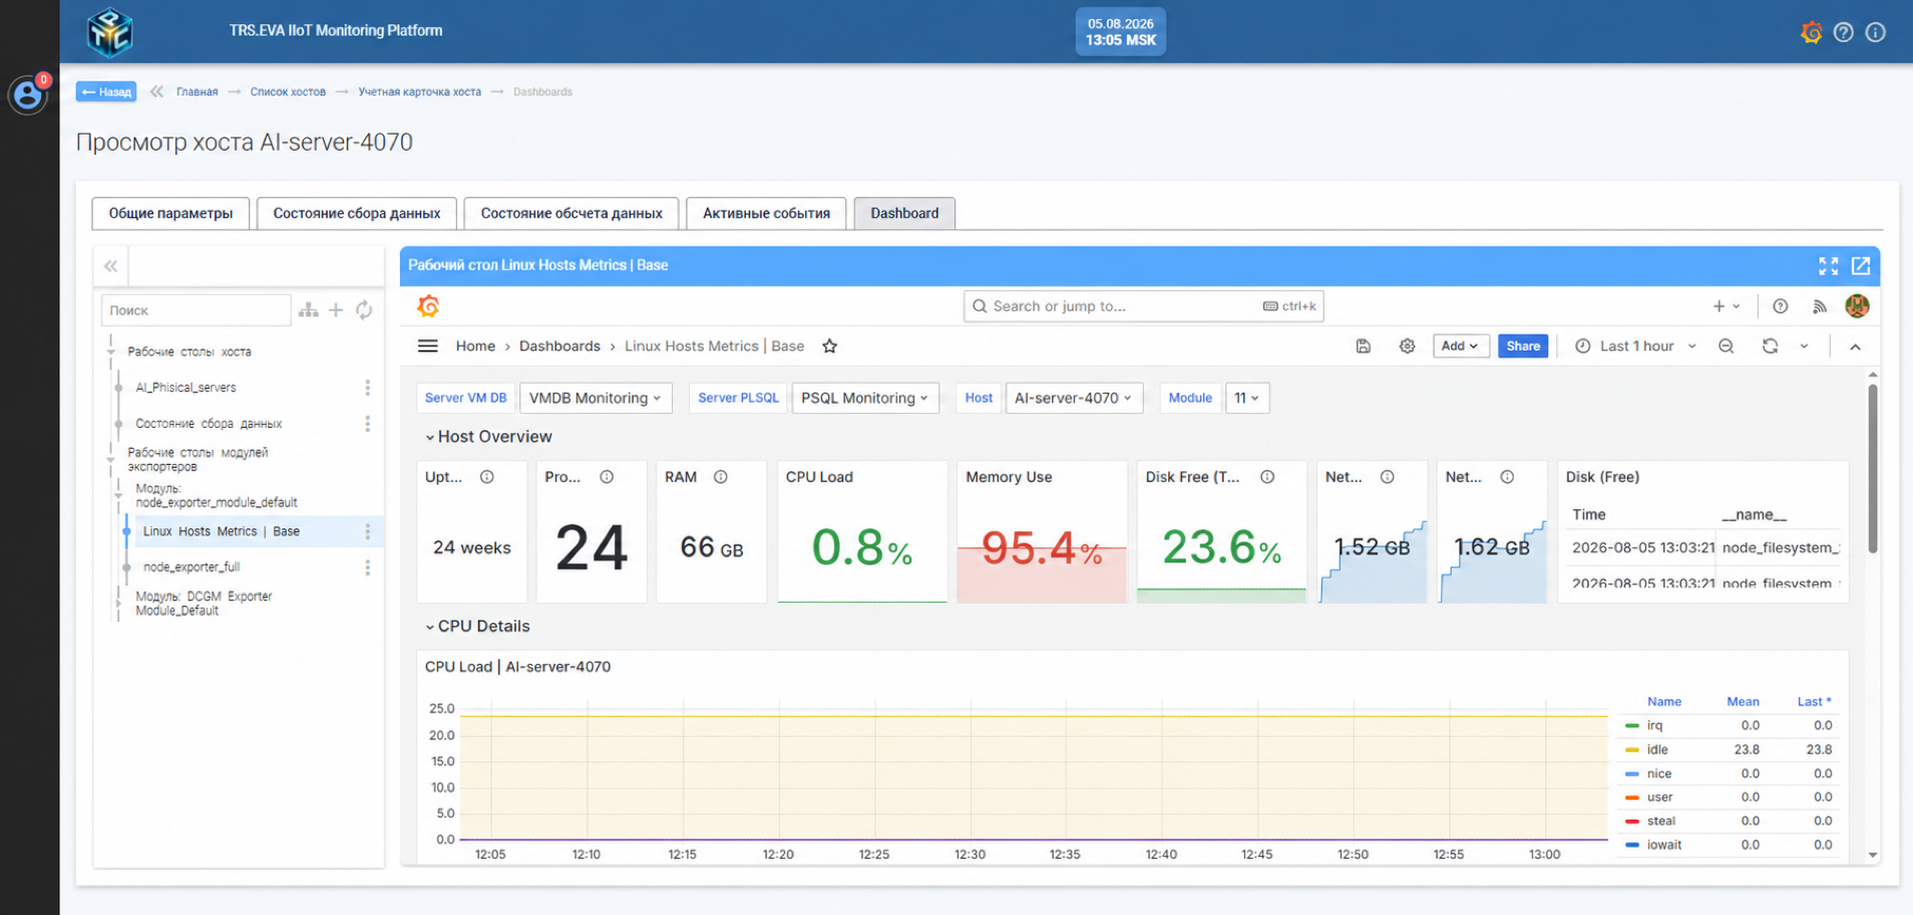Toggle the idle series in the legend
Screen dimensions: 1913x915
[1657, 750]
